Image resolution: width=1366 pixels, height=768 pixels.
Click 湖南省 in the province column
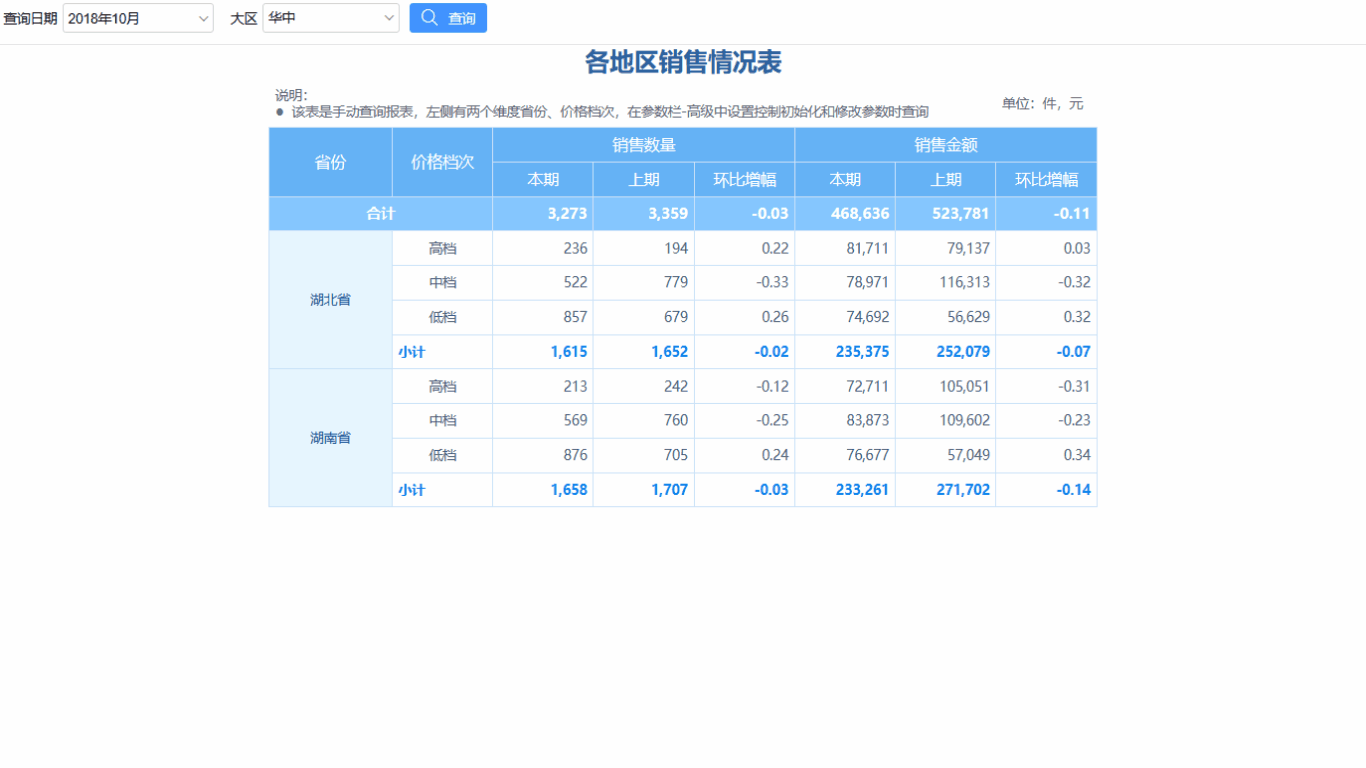(x=330, y=437)
